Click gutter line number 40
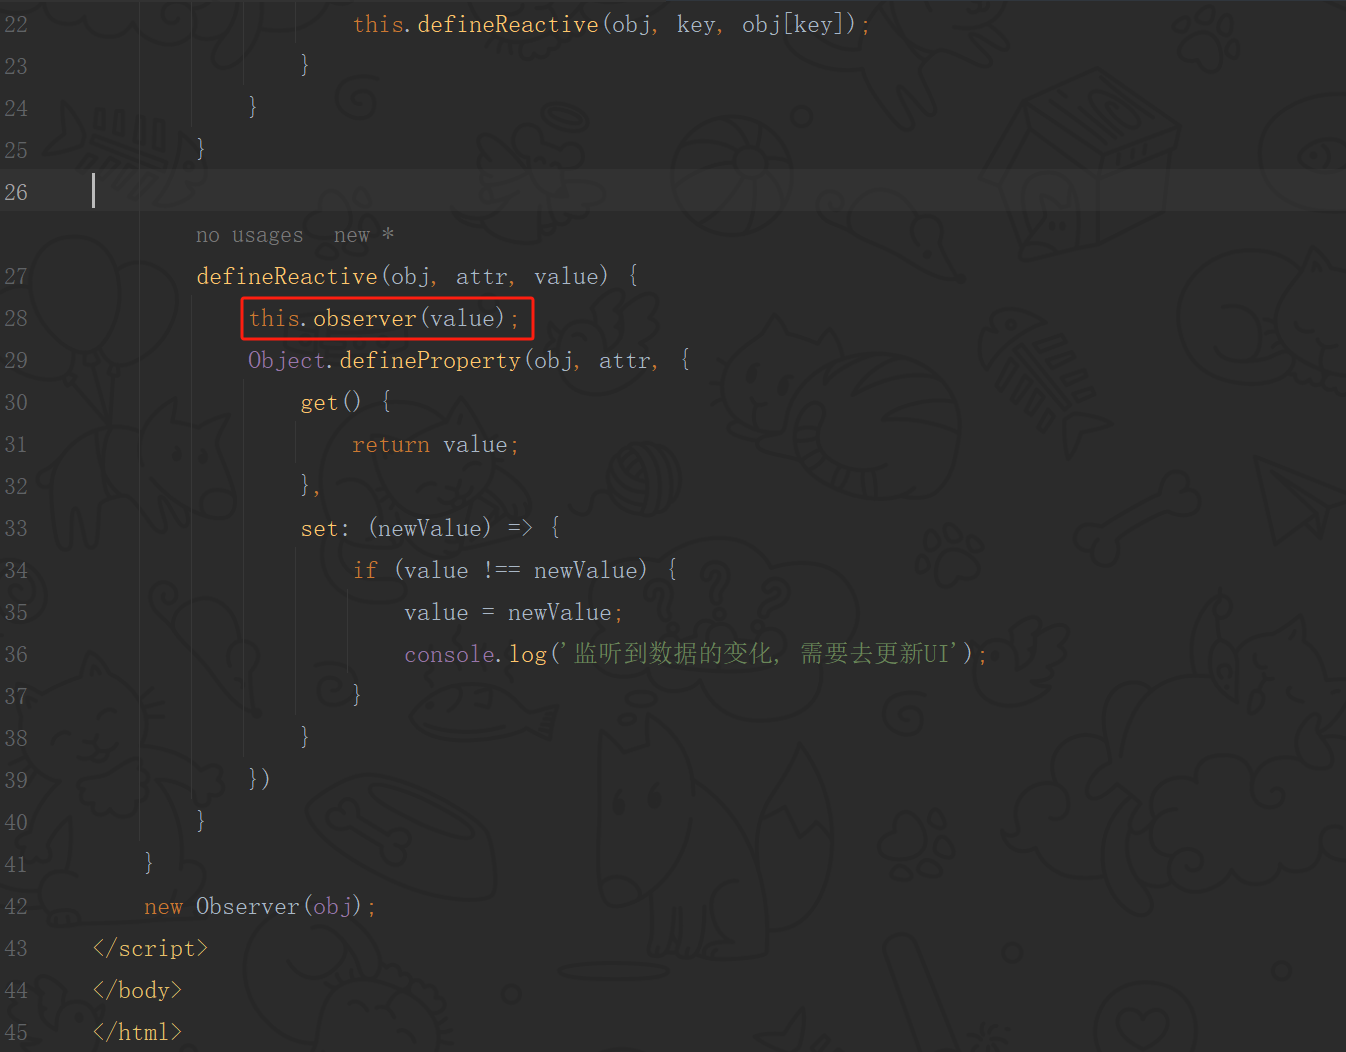The width and height of the screenshot is (1346, 1052). point(16,822)
